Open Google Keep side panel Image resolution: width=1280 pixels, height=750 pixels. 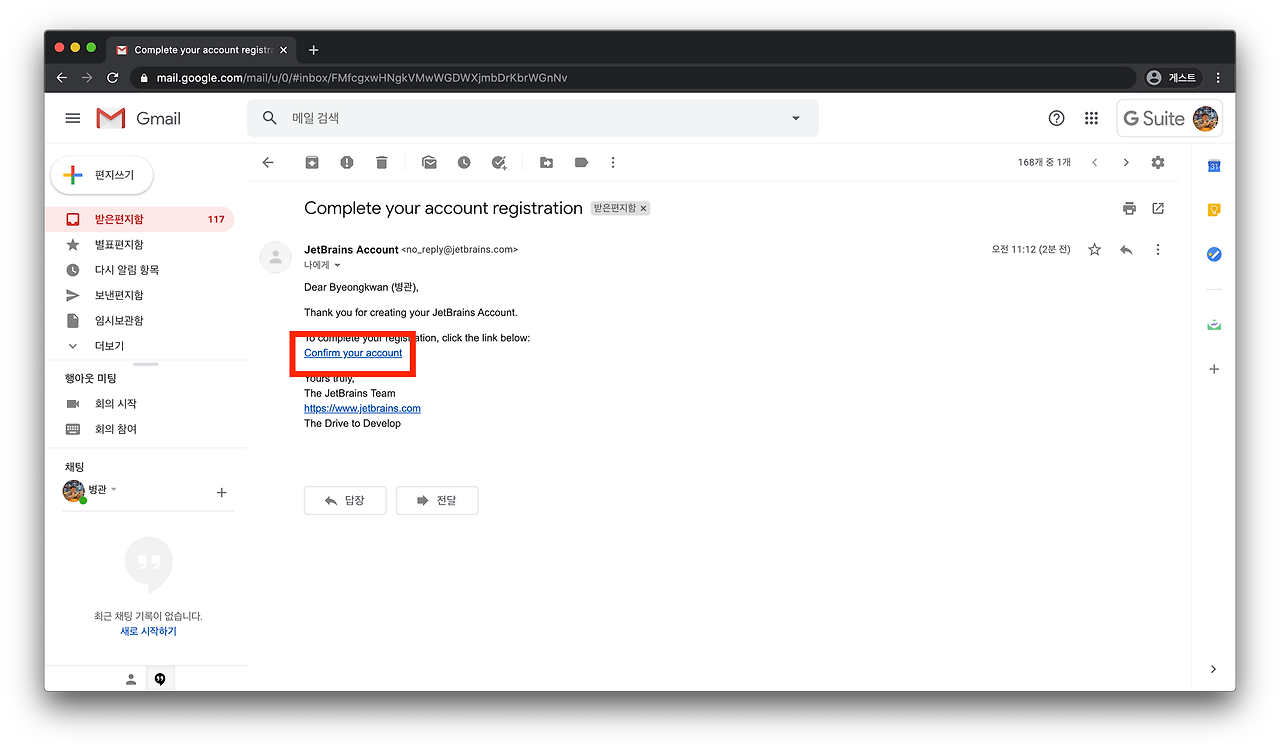pyautogui.click(x=1214, y=210)
